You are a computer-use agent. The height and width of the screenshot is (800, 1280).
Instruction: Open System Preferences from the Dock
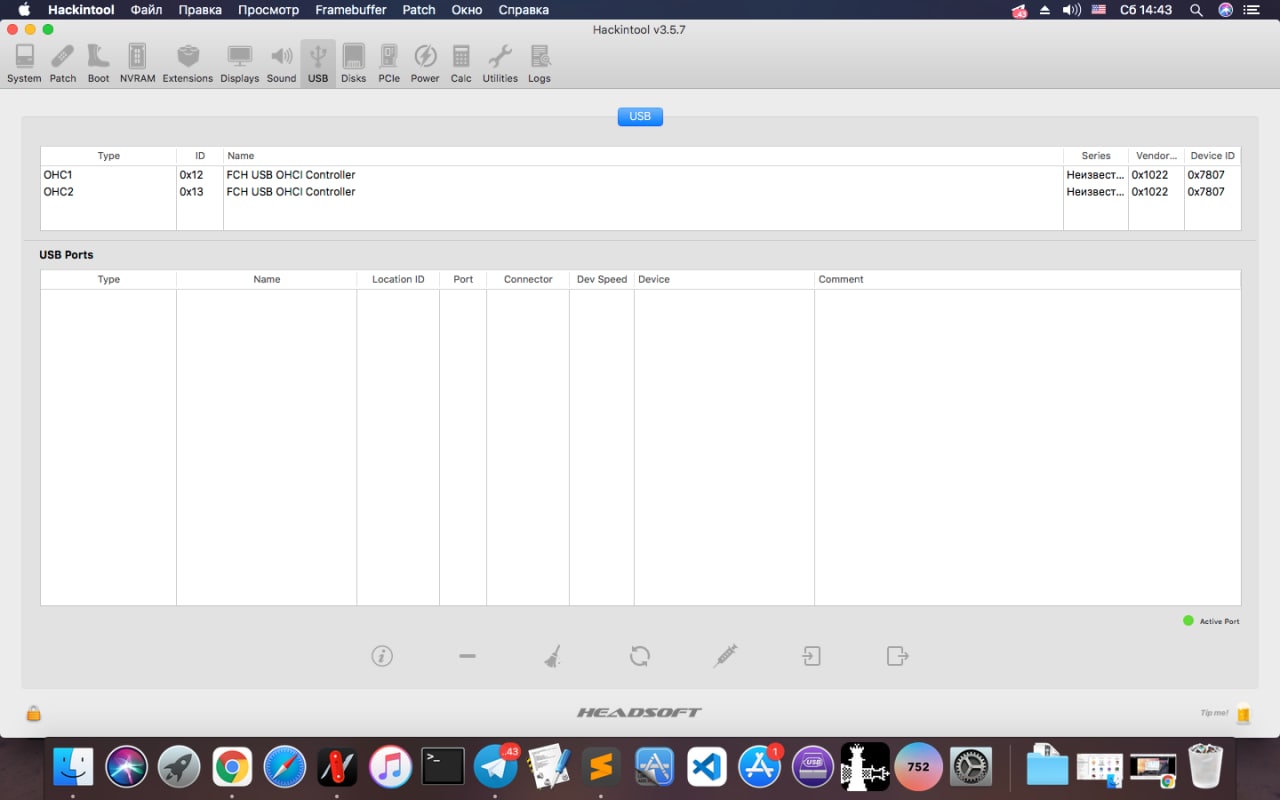pos(971,767)
